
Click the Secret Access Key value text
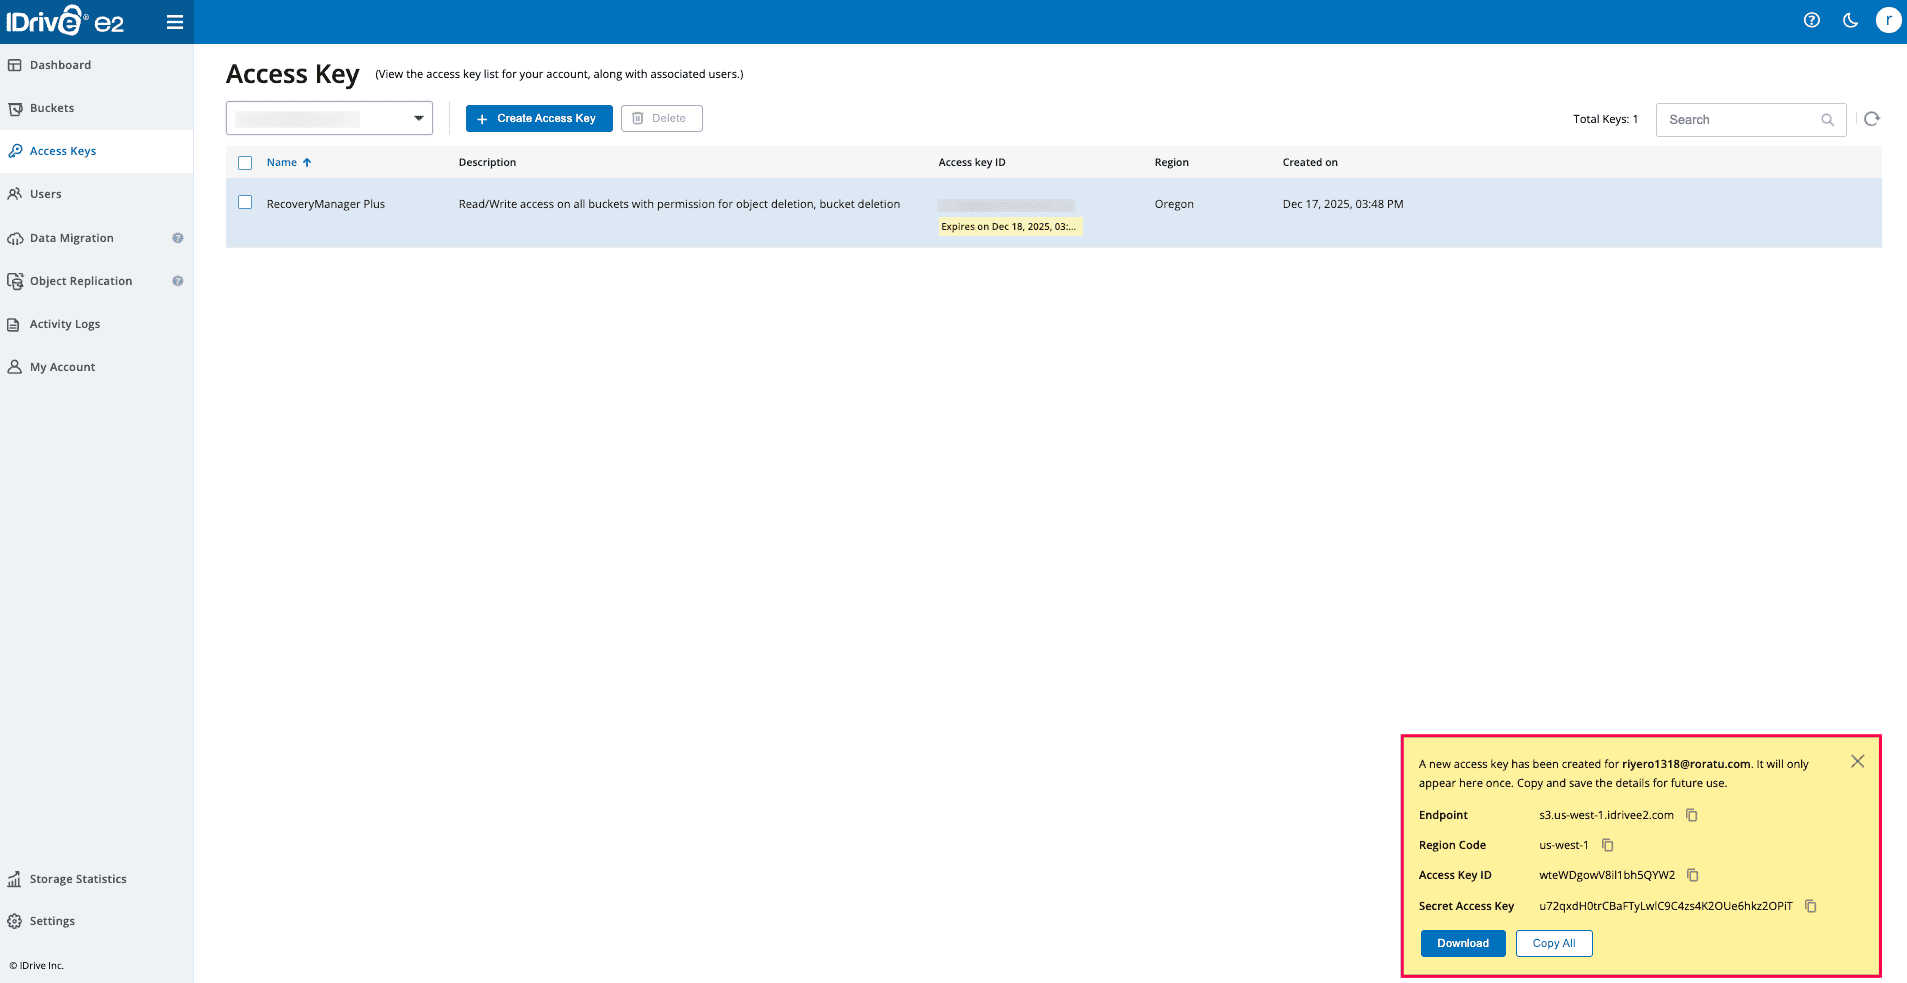click(x=1666, y=906)
